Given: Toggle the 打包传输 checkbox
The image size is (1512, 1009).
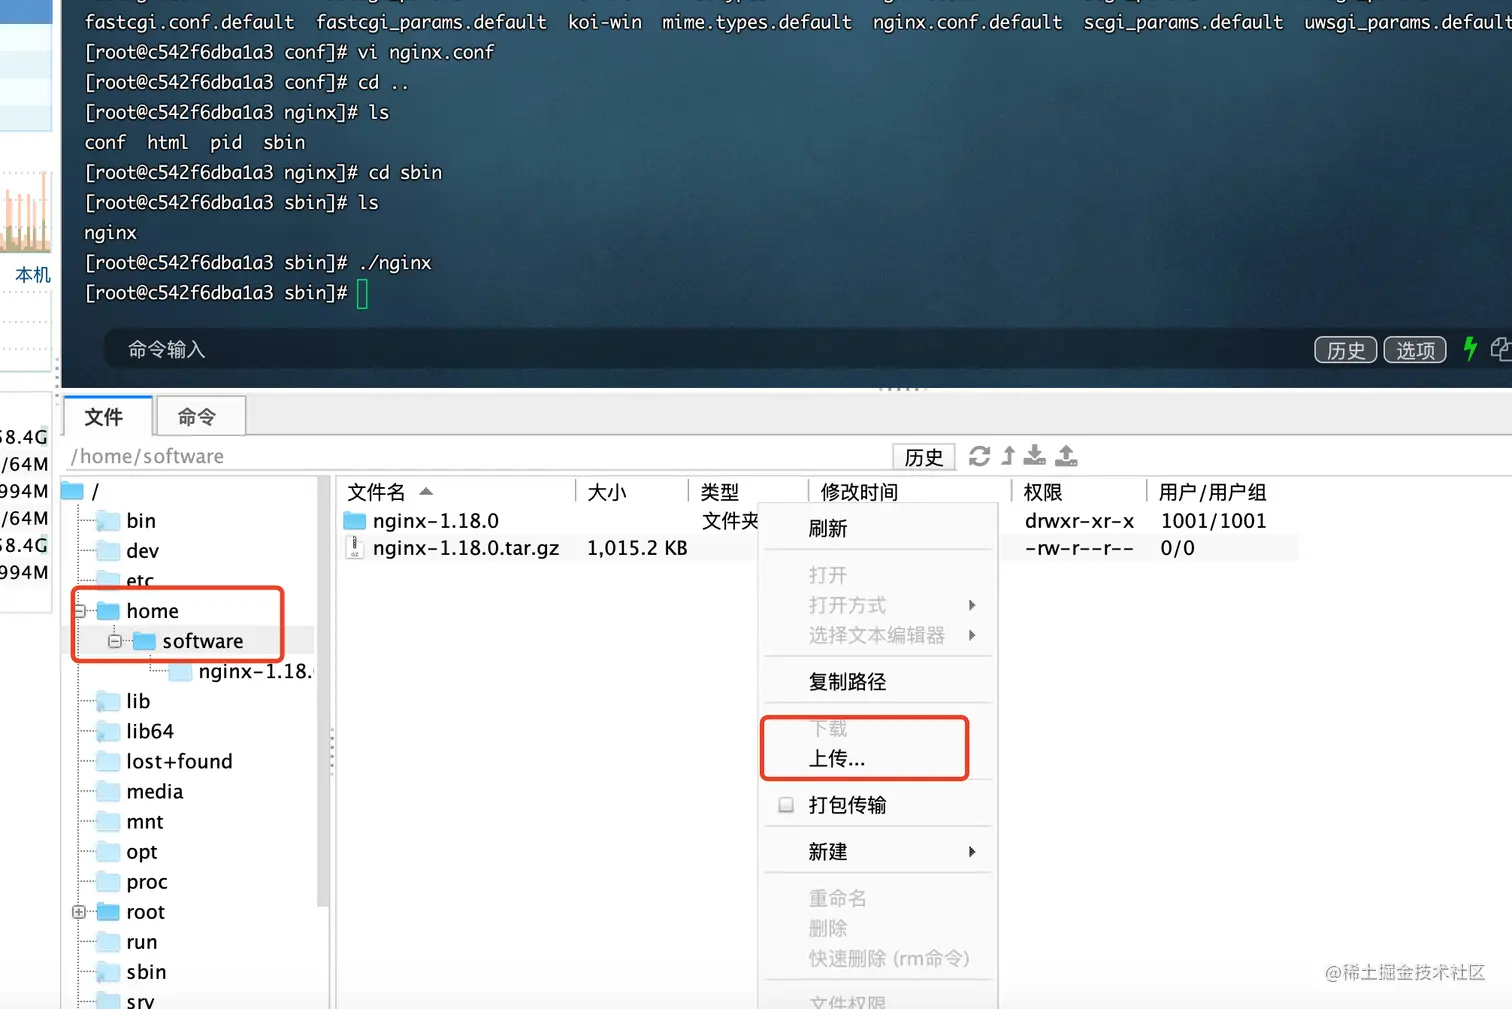Looking at the screenshot, I should pos(786,805).
